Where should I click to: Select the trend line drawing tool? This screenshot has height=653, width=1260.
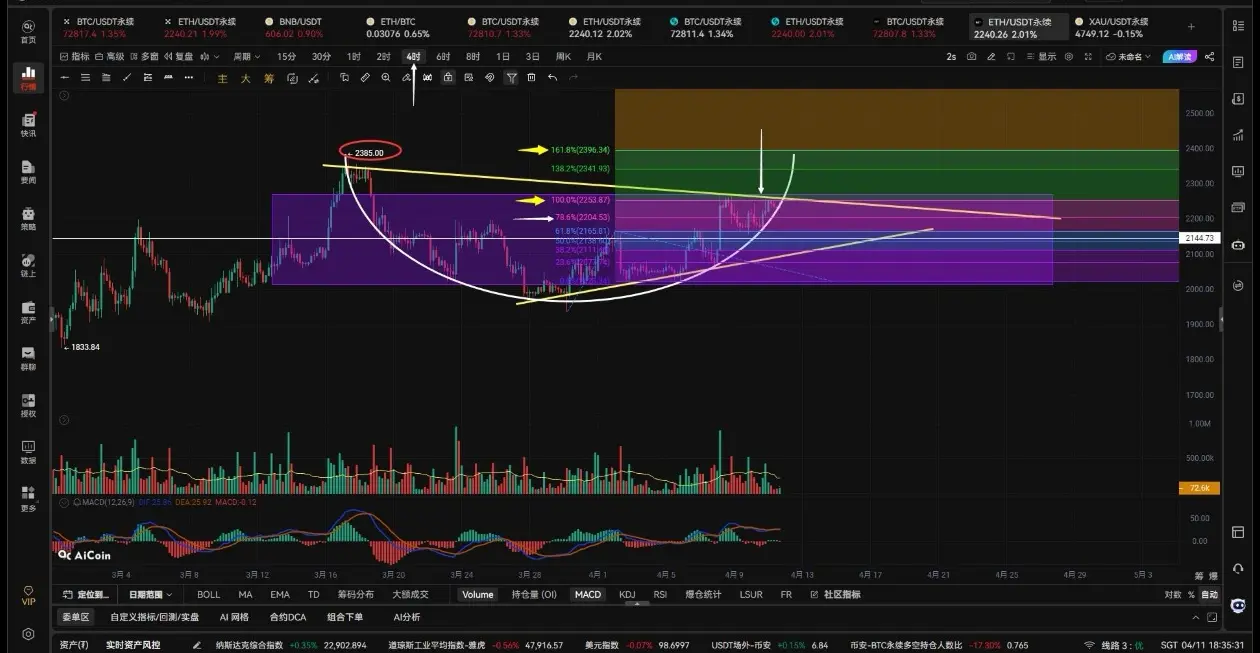(x=127, y=77)
